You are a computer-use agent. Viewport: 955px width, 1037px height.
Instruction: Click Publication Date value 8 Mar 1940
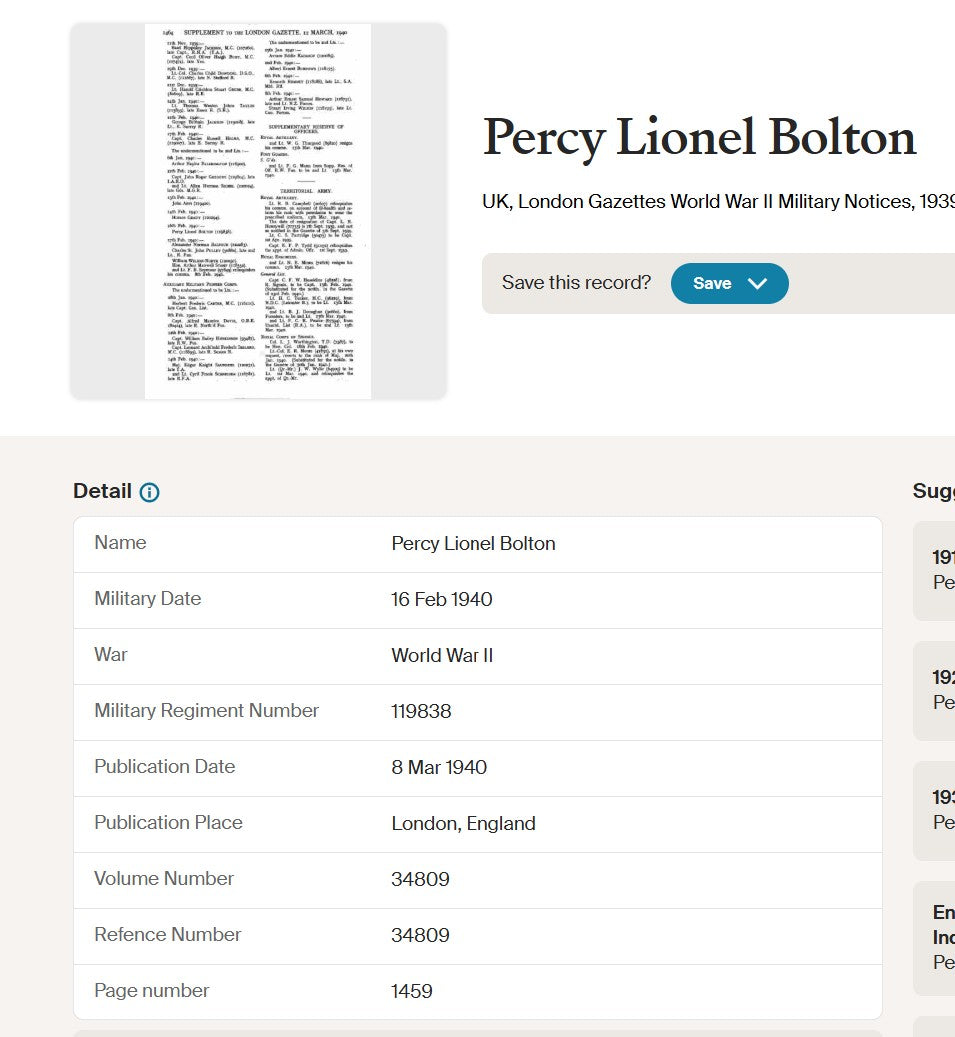point(438,767)
